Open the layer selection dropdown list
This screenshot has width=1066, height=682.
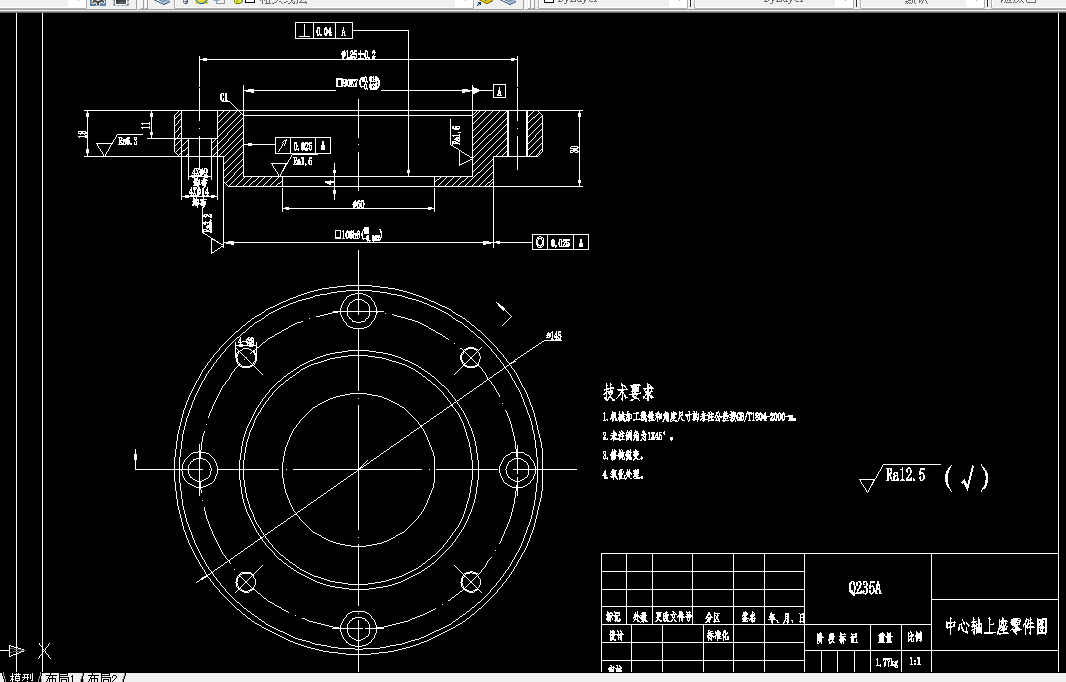(x=467, y=3)
